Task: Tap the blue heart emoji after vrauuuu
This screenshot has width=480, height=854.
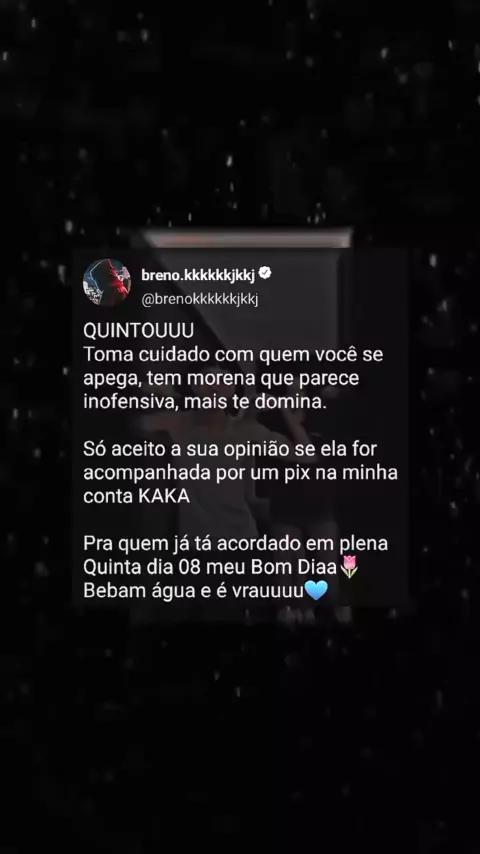Action: (317, 590)
